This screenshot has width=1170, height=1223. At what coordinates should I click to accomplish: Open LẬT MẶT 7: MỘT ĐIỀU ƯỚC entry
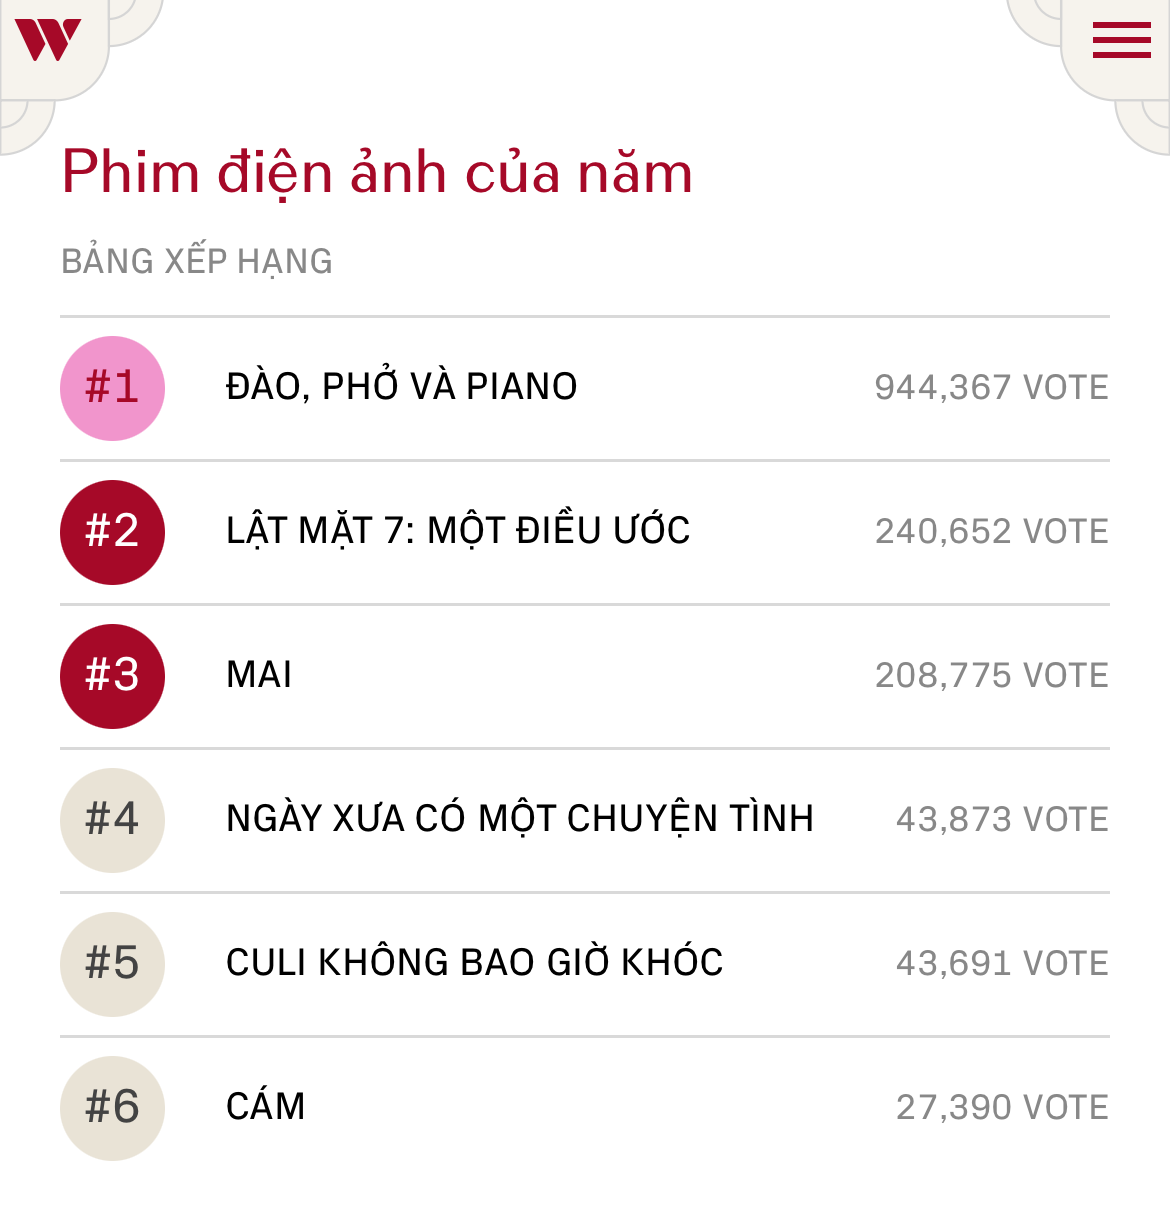(x=458, y=531)
